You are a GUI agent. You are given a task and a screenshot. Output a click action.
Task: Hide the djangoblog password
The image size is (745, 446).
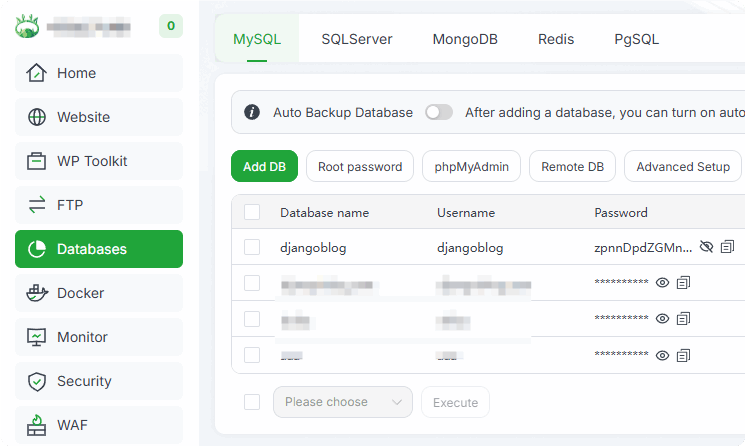(x=706, y=247)
